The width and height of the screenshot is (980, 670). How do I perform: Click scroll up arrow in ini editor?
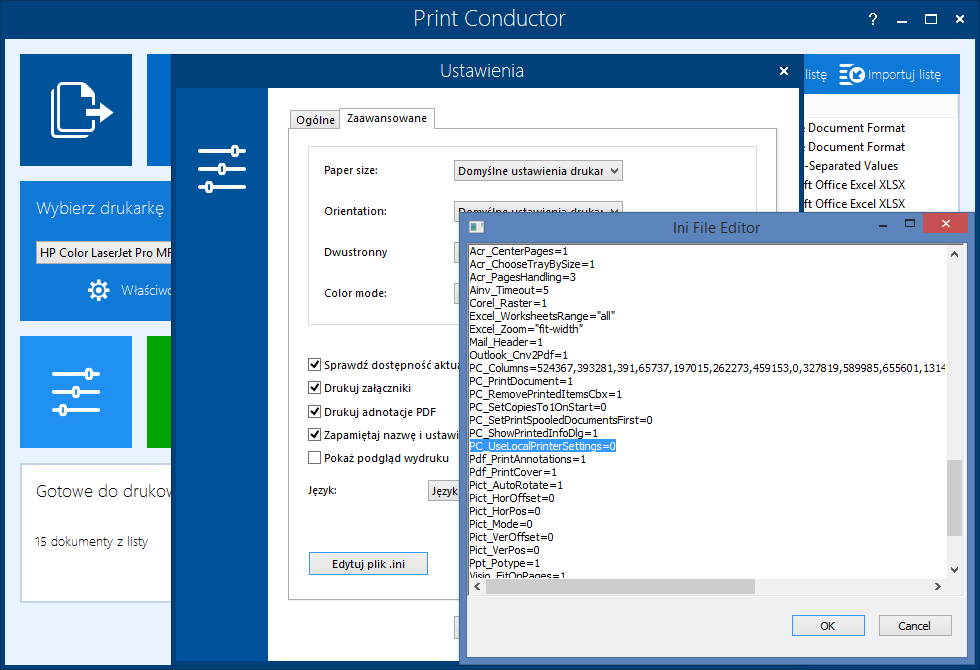[x=954, y=254]
